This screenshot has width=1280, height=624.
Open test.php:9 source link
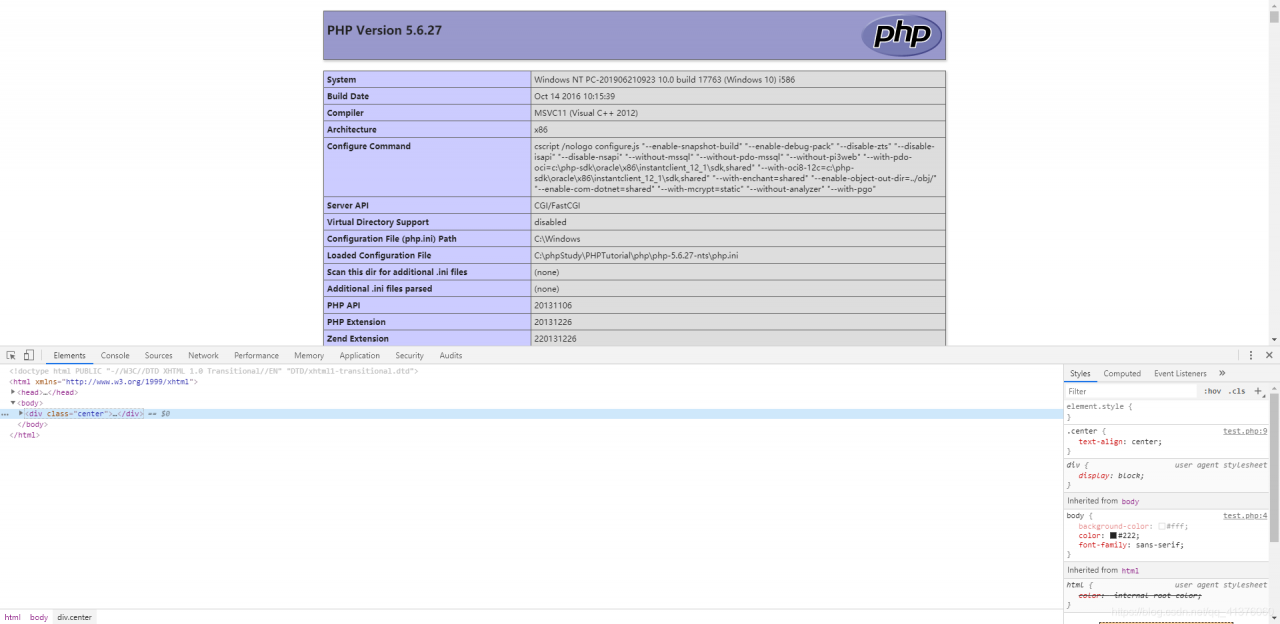pyautogui.click(x=1245, y=431)
